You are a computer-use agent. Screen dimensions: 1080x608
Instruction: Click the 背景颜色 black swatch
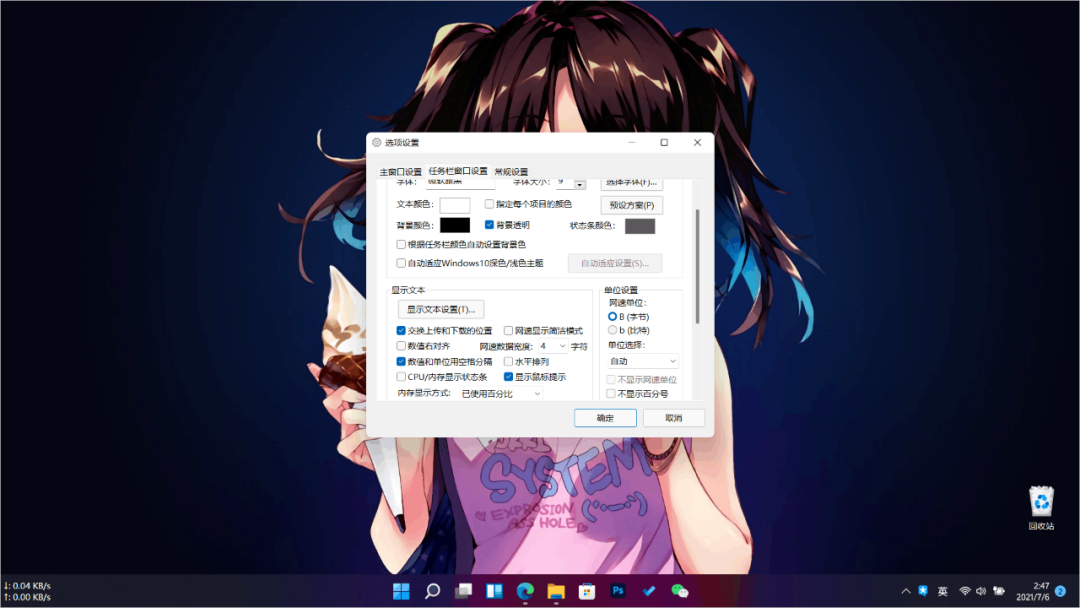click(x=455, y=225)
